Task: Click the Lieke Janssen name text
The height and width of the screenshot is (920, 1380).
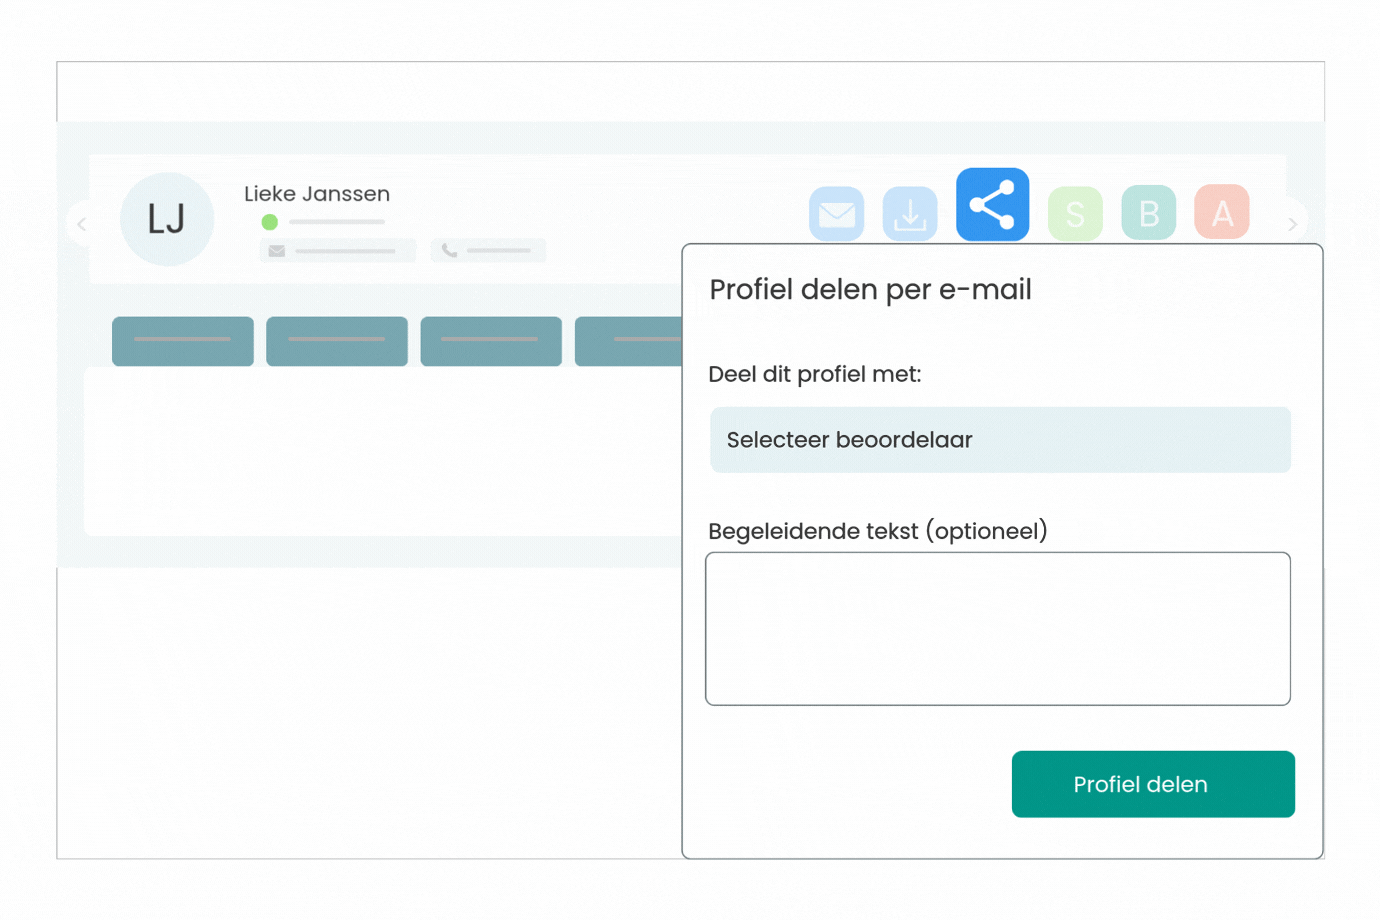Action: (317, 194)
